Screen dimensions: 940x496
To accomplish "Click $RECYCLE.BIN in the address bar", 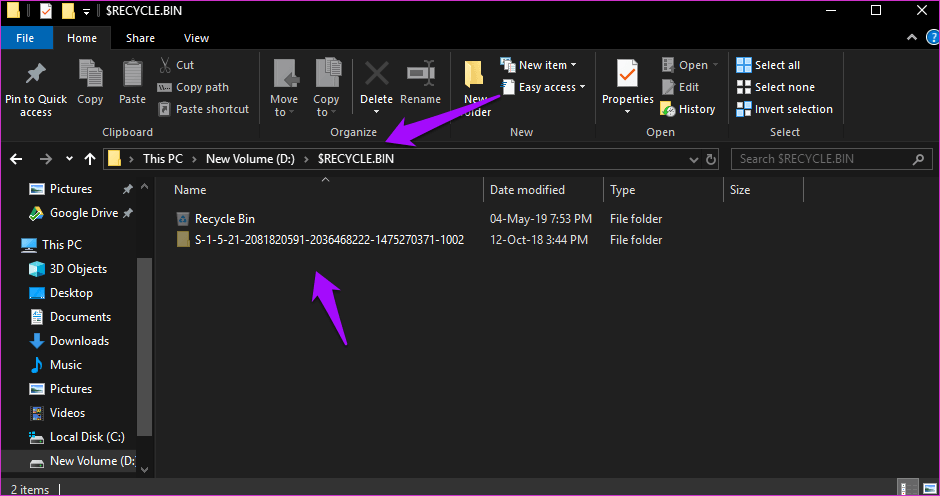I will click(356, 159).
